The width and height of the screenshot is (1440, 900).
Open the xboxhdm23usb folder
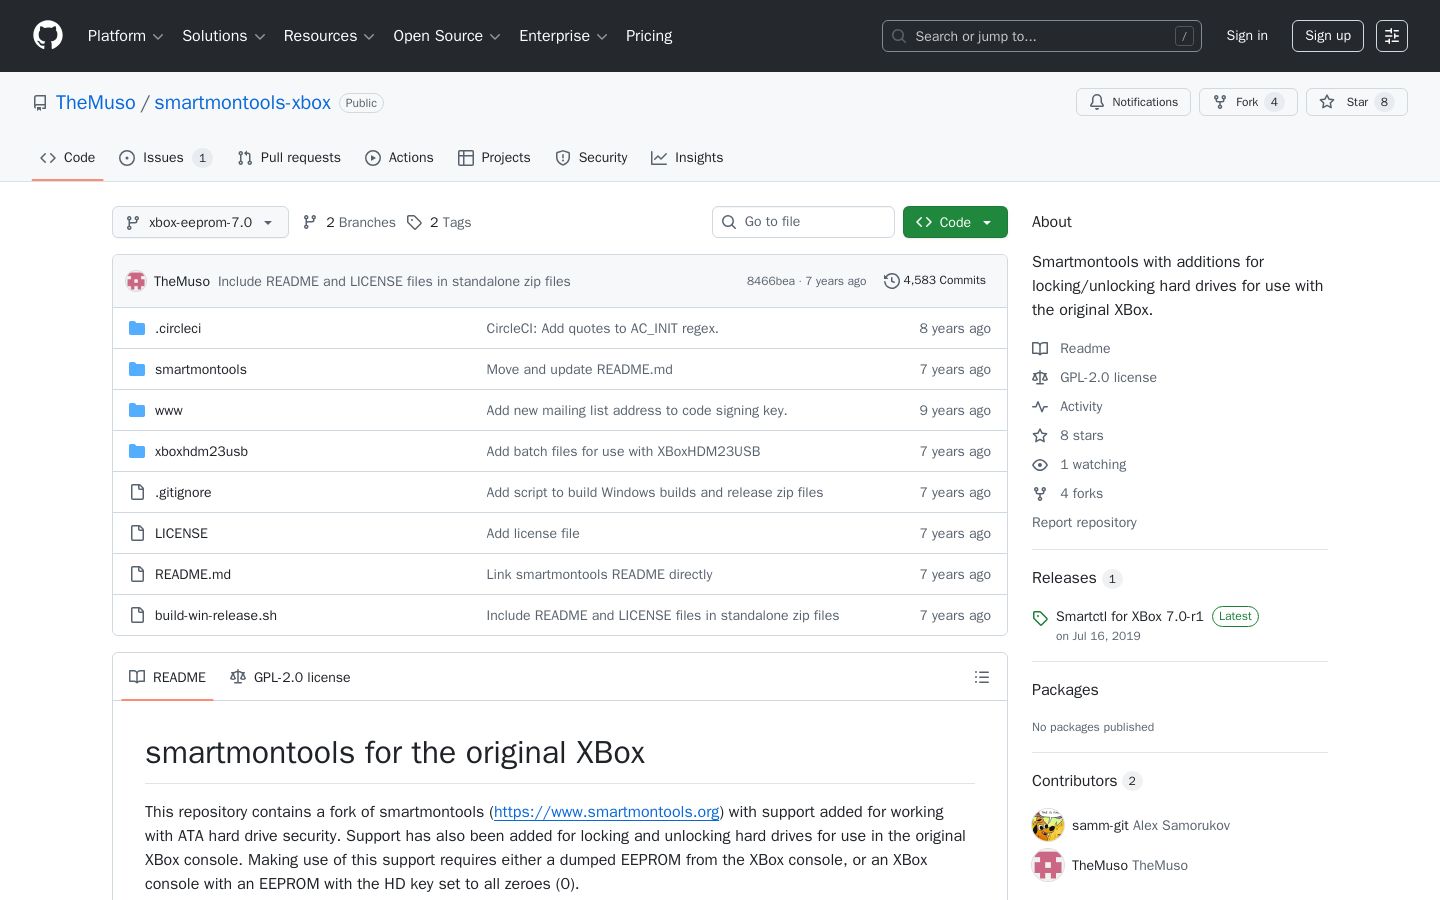(201, 451)
